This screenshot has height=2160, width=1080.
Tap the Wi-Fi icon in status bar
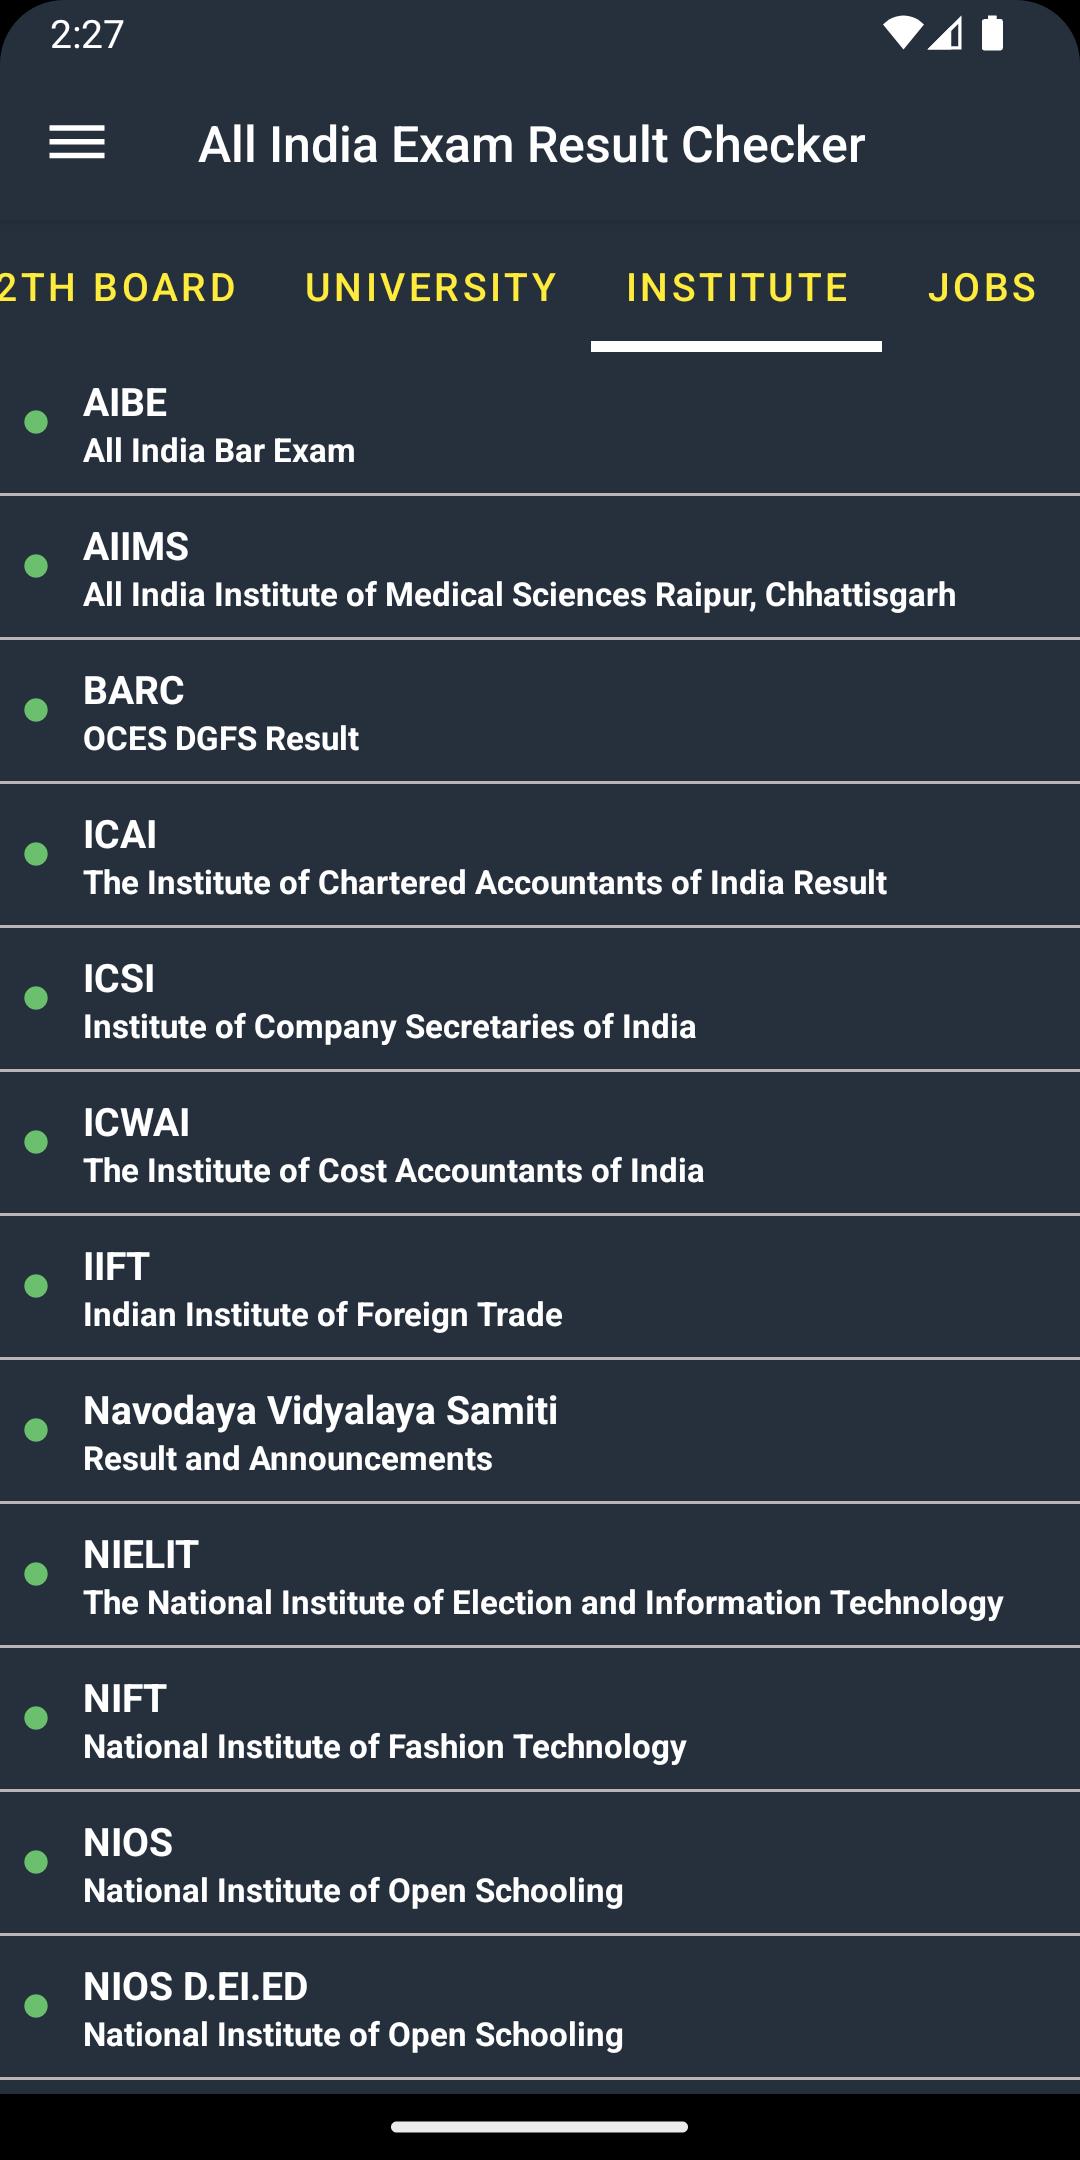[x=902, y=34]
